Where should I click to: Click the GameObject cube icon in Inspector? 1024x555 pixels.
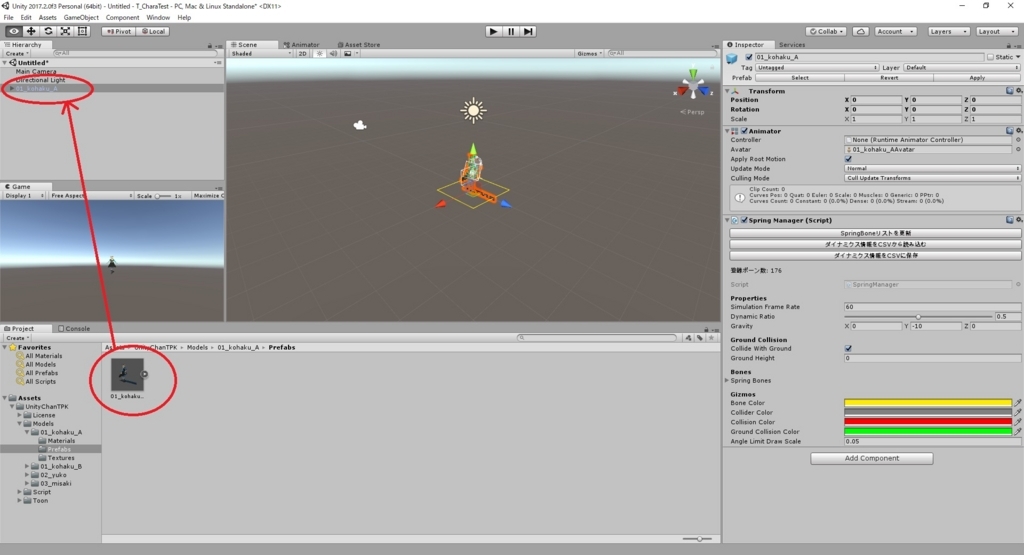coord(732,58)
